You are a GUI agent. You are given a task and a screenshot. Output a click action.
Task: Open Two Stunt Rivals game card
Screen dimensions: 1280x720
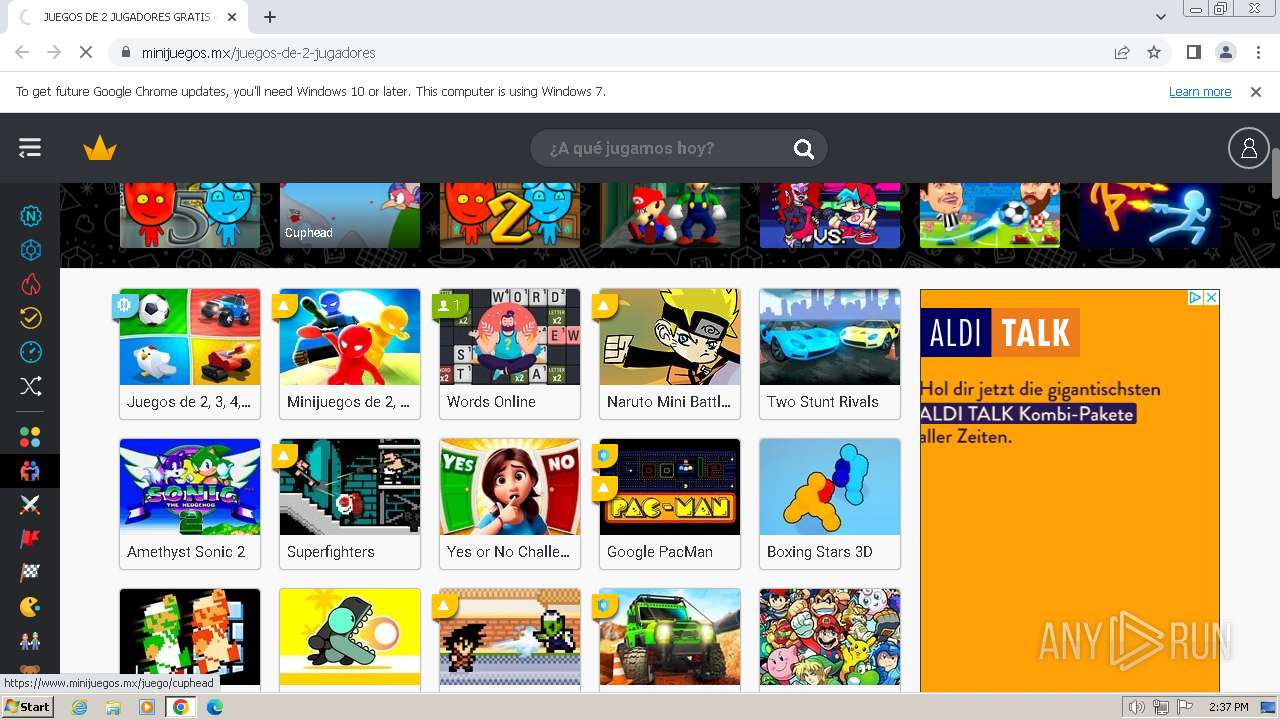830,353
